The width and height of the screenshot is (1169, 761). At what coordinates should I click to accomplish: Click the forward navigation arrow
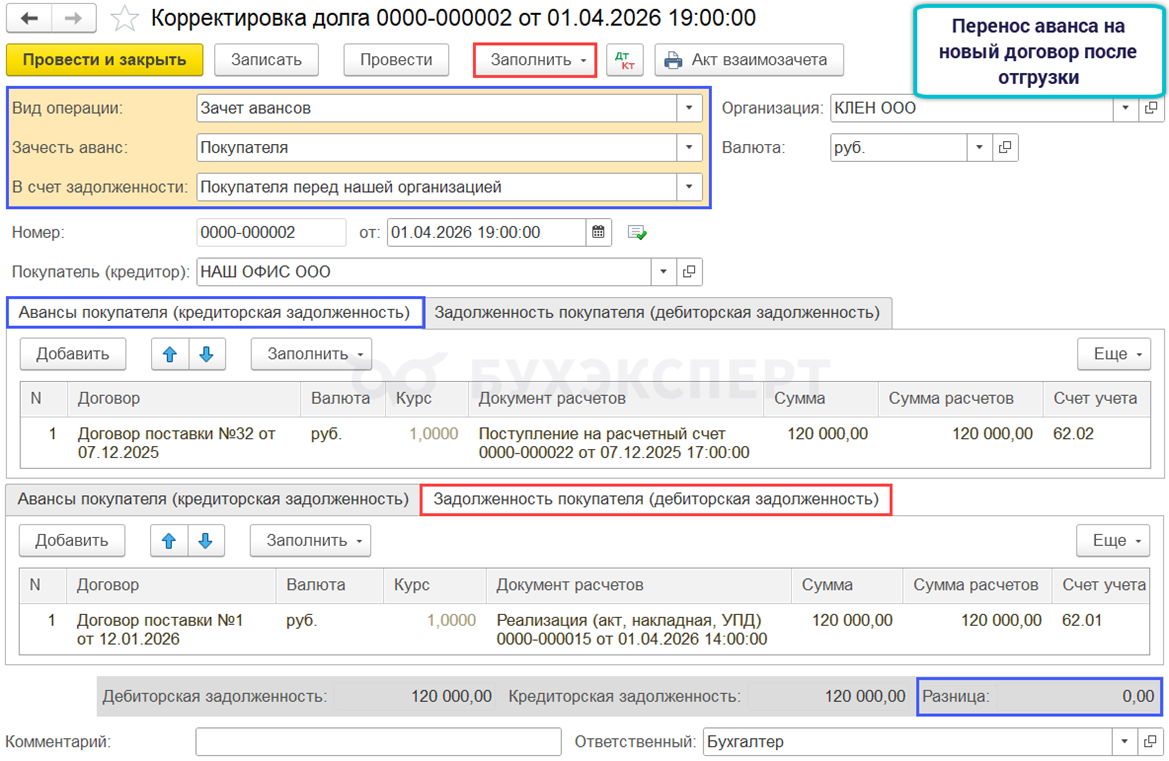73,19
